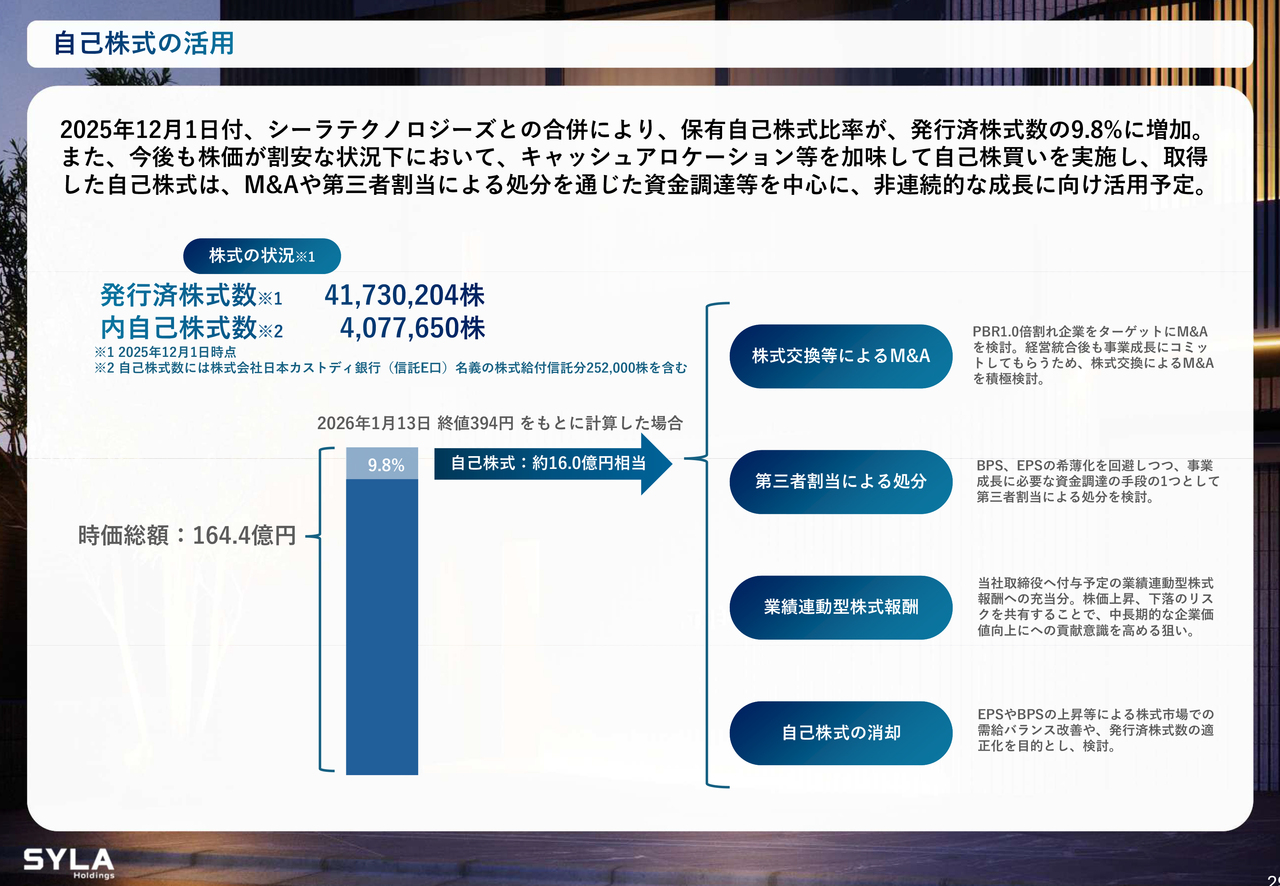Click the 2026年1月13日 終値394円 caption
Viewport: 1280px width, 886px height.
499,423
